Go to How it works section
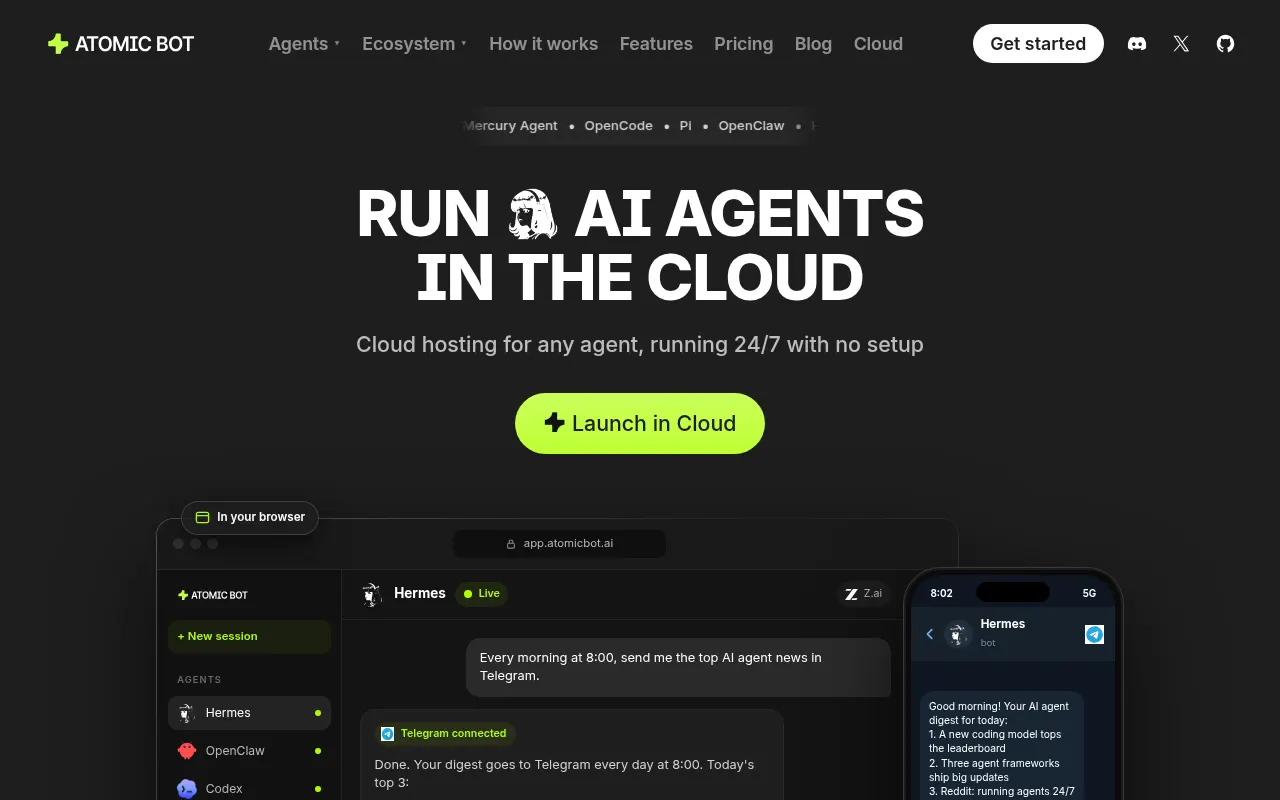This screenshot has height=800, width=1280. [543, 44]
